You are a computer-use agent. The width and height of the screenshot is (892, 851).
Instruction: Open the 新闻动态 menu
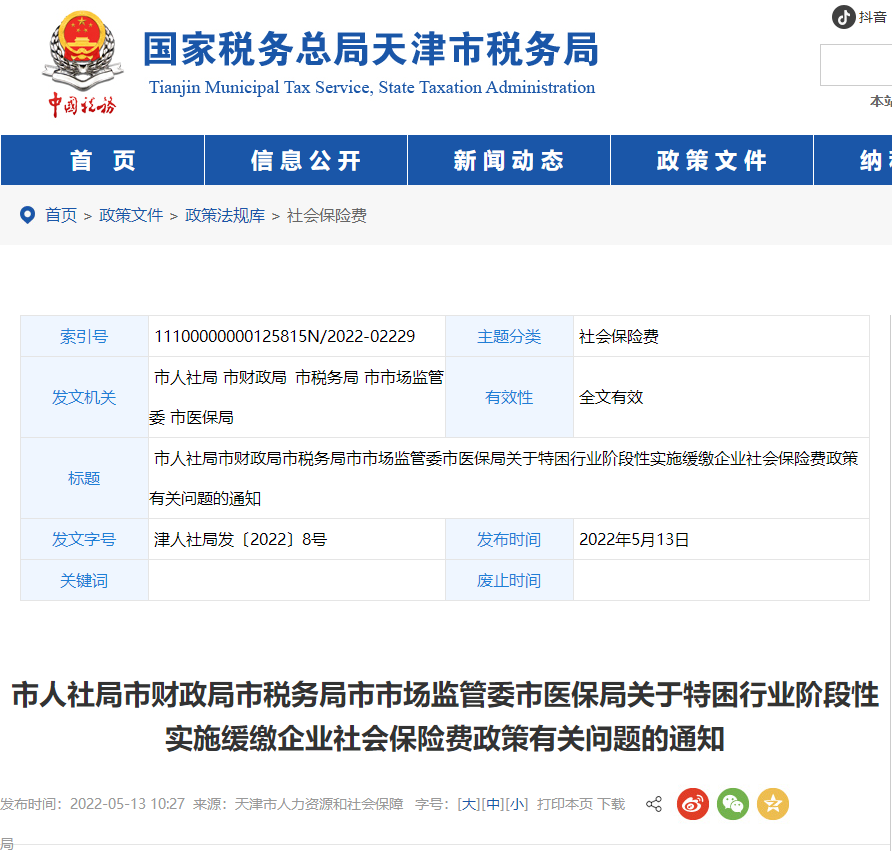pos(508,160)
